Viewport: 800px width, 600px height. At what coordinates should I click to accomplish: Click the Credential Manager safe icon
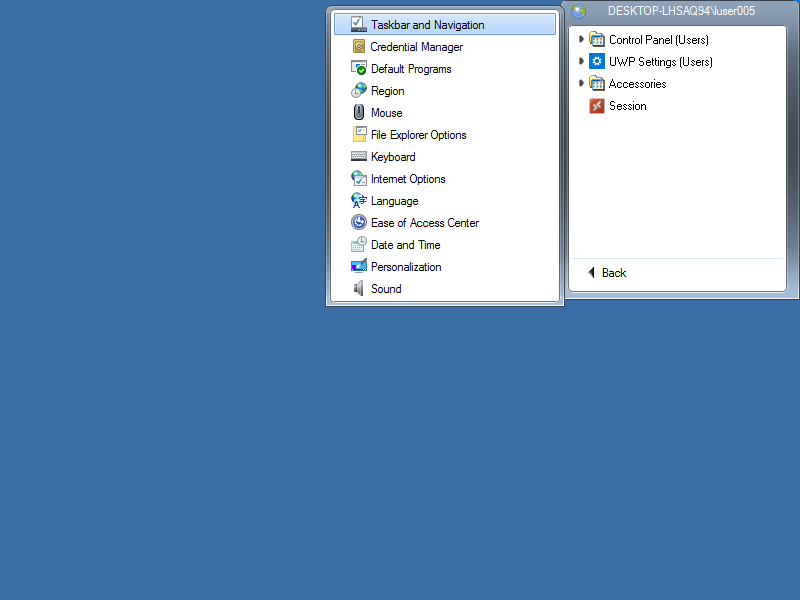tap(359, 47)
